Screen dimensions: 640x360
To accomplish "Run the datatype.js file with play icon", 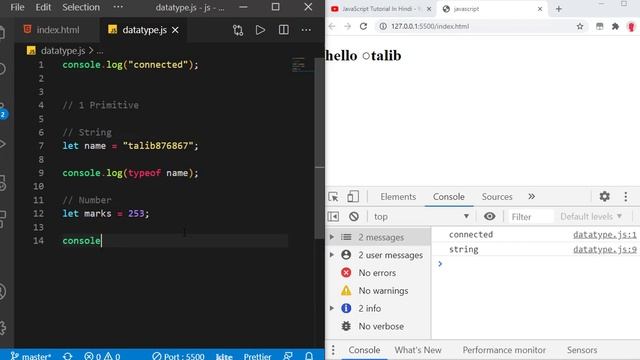I will click(x=260, y=30).
